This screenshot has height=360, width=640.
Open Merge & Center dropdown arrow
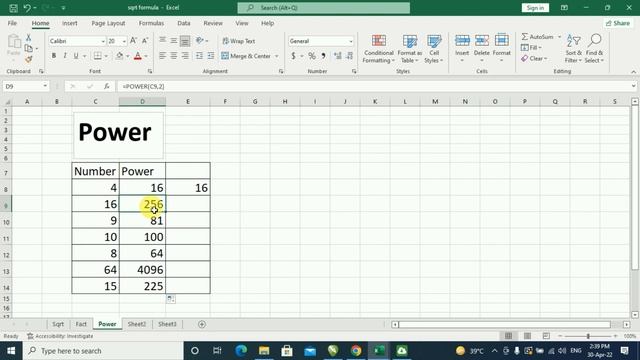(277, 56)
